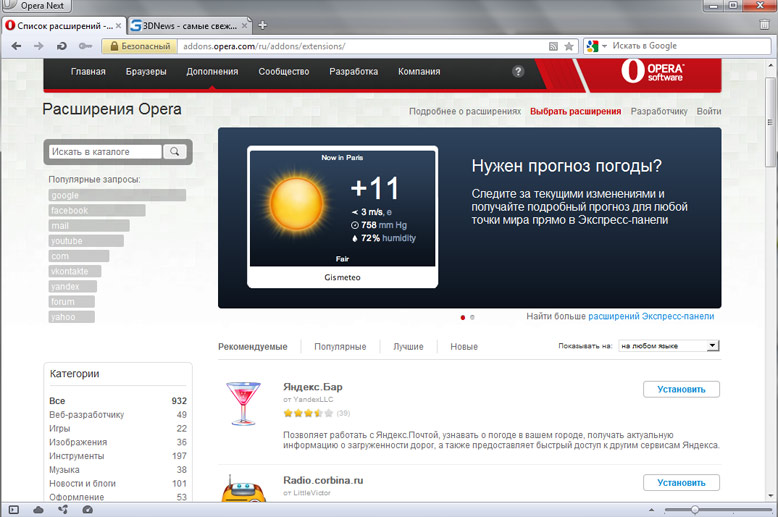
Task: Open Opera Link cloud icon in status bar
Action: (x=38, y=510)
